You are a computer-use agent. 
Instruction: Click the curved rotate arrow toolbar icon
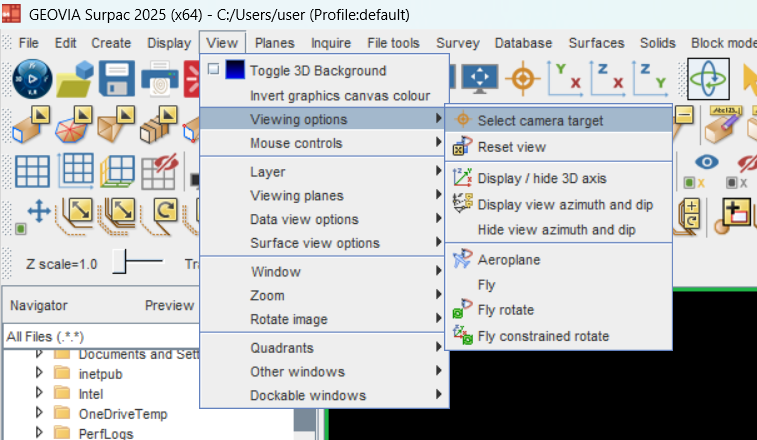pos(160,216)
